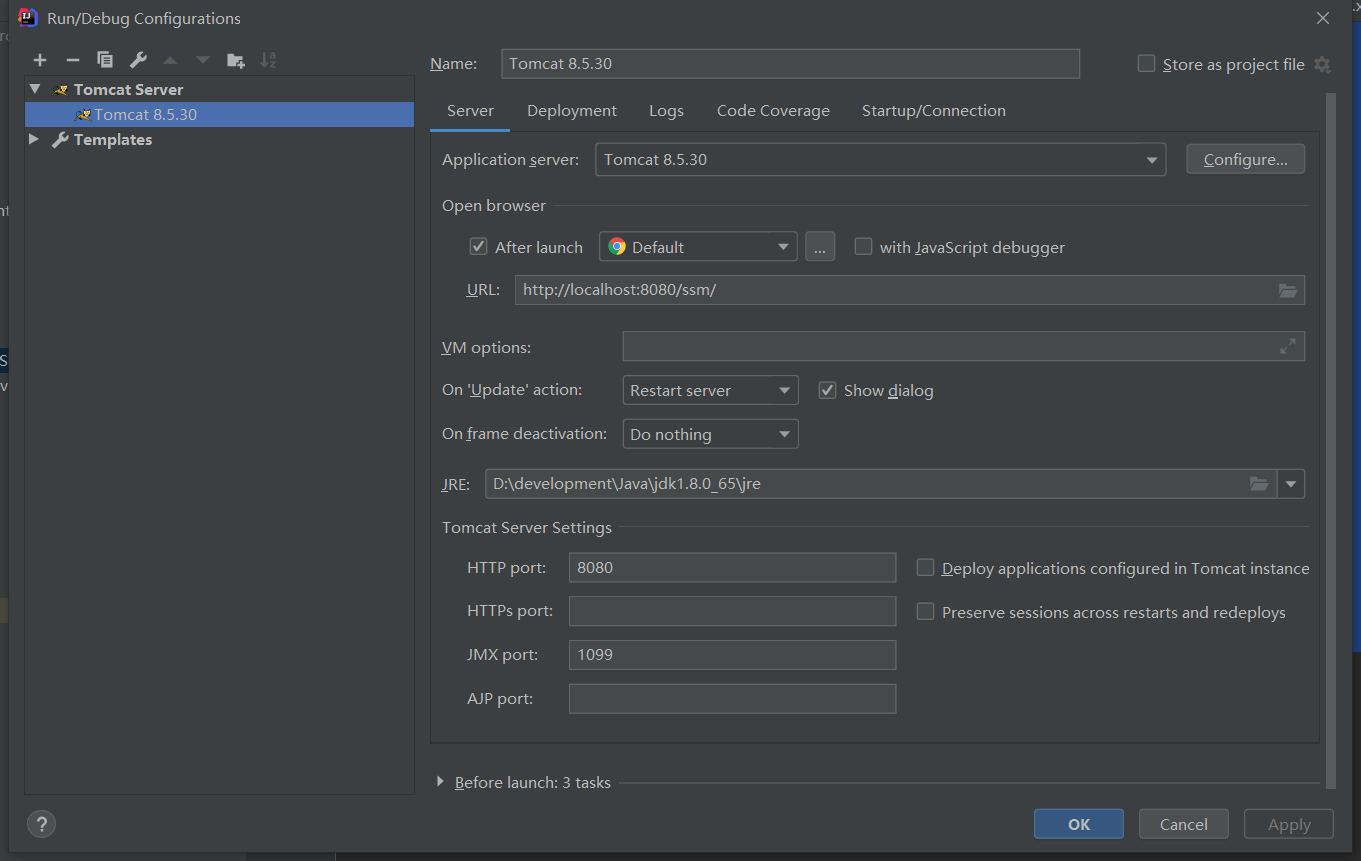Image resolution: width=1361 pixels, height=861 pixels.
Task: Click Cancel button
Action: 1184,824
